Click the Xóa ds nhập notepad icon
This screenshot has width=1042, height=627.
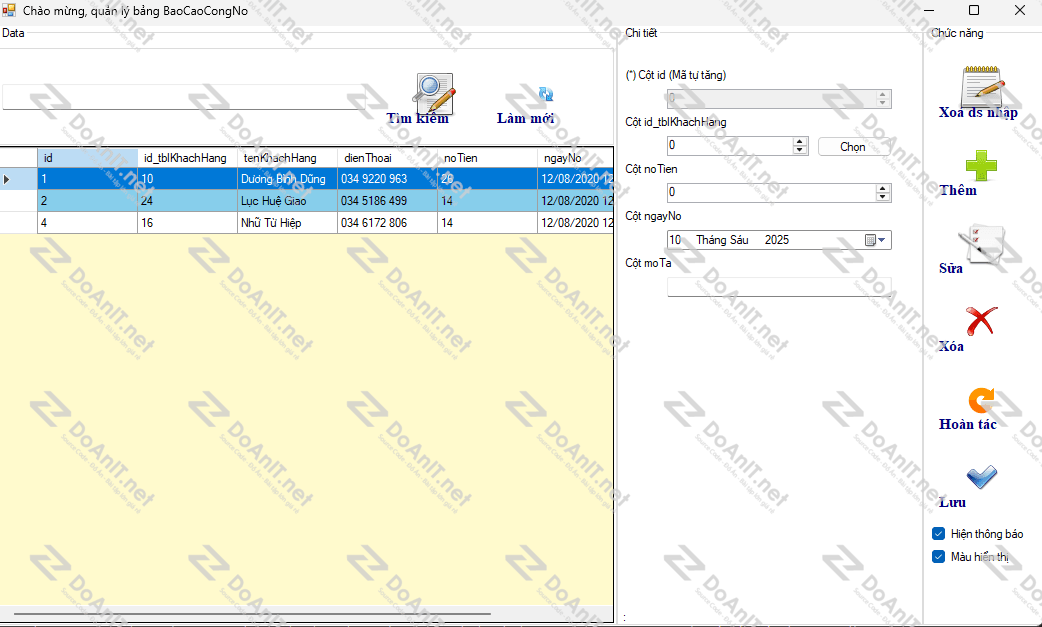point(982,86)
